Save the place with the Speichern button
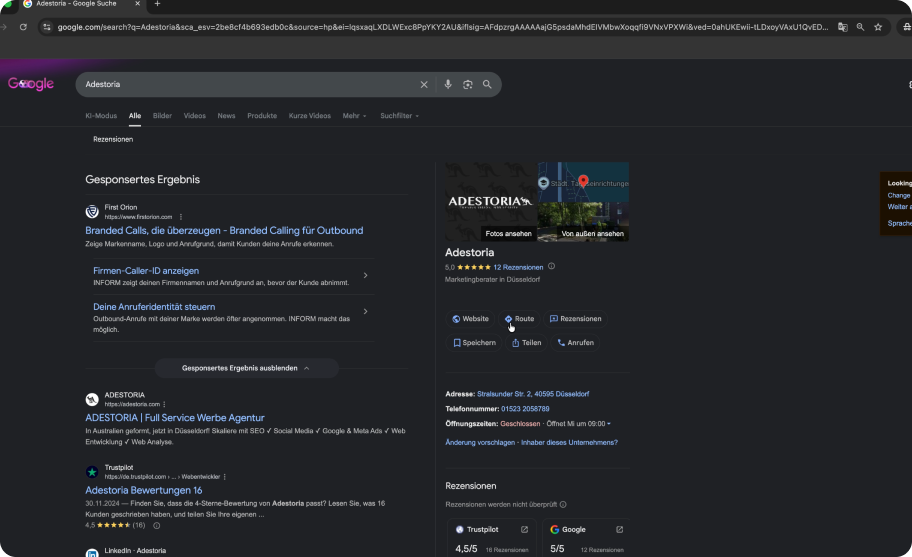The image size is (912, 557). click(x=474, y=343)
